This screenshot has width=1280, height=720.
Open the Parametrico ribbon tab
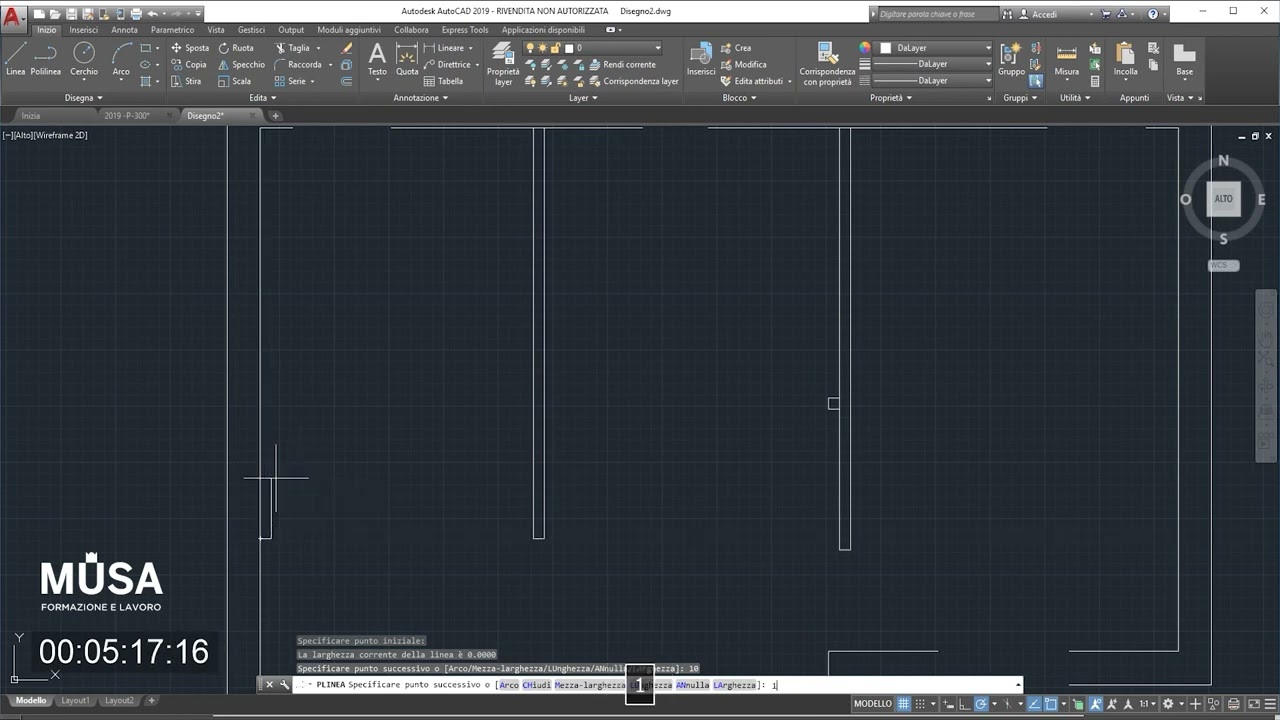[x=172, y=30]
